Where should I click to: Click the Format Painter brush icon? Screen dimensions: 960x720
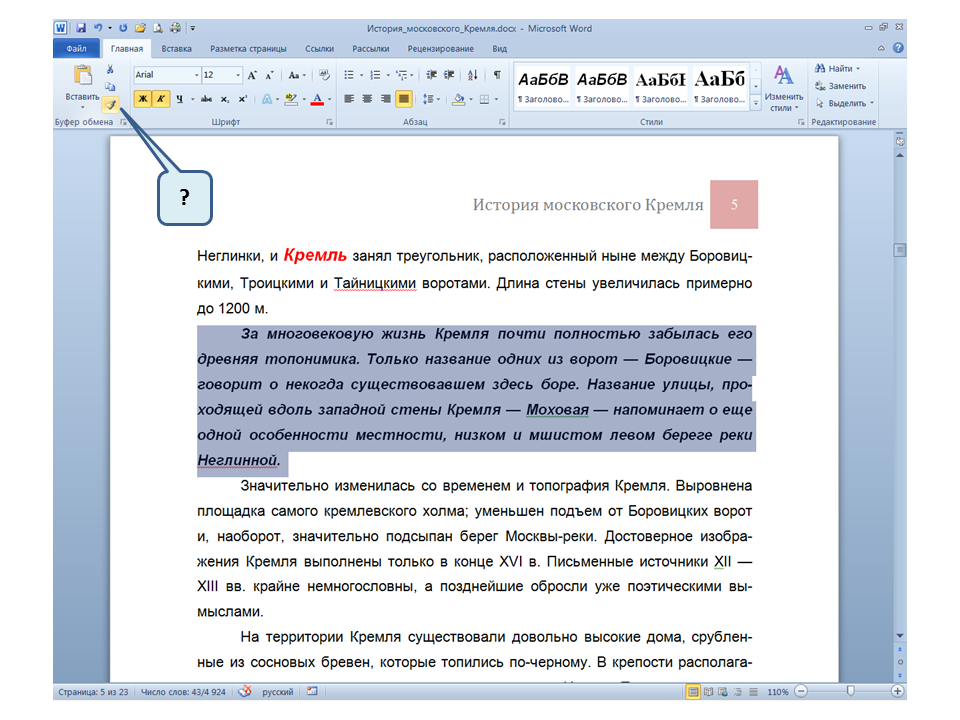pos(111,103)
